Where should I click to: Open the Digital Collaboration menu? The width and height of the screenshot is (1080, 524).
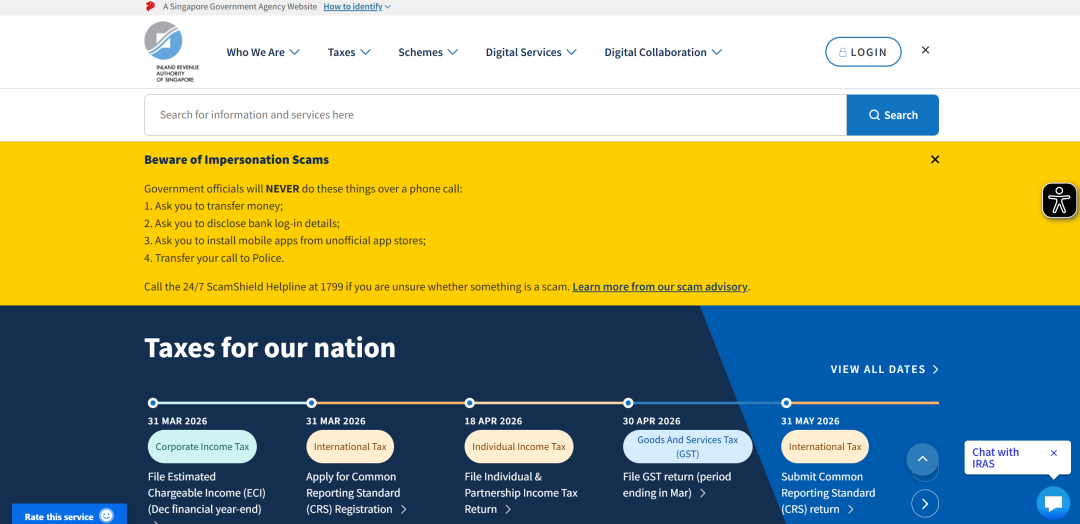(x=662, y=52)
